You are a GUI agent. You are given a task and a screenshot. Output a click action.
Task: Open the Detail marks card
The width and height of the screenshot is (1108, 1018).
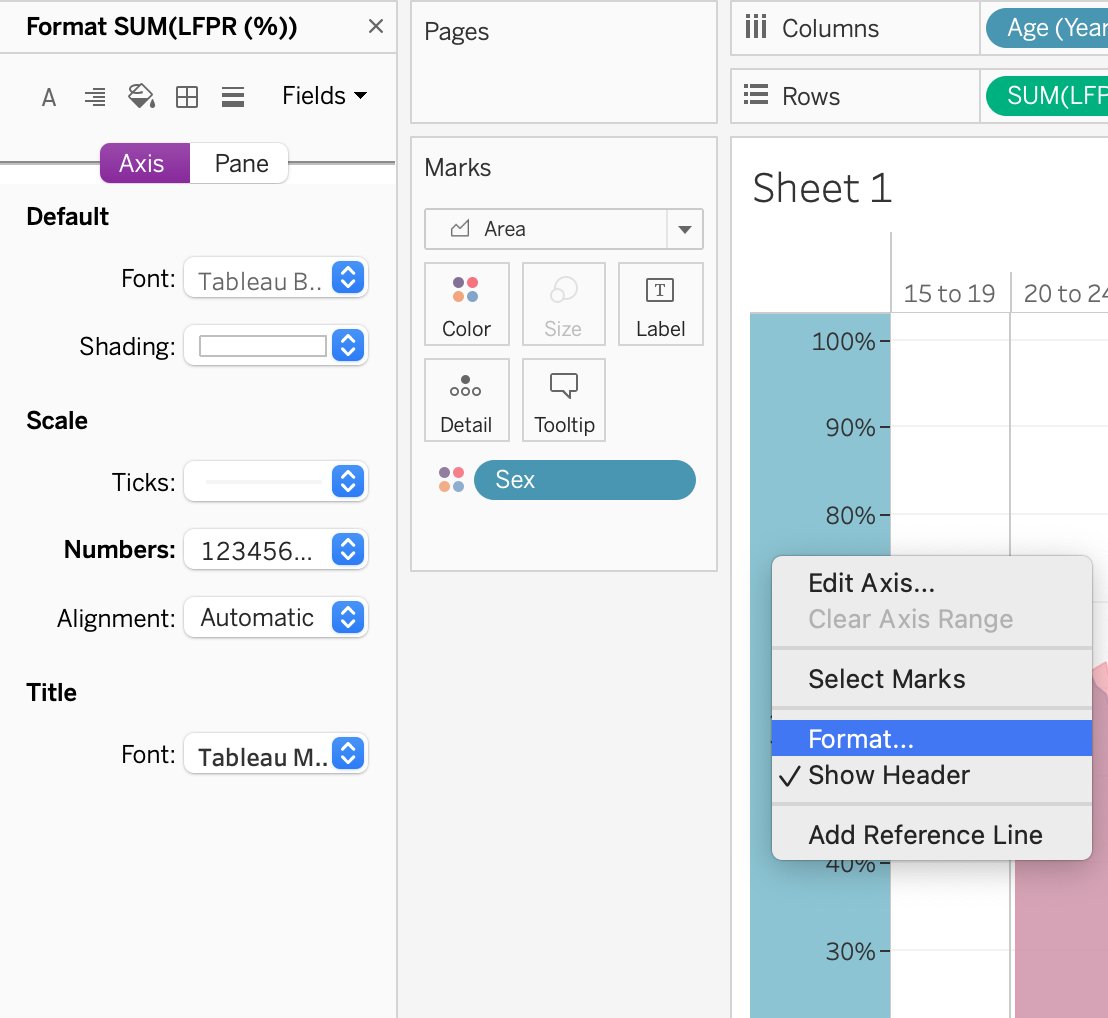466,400
